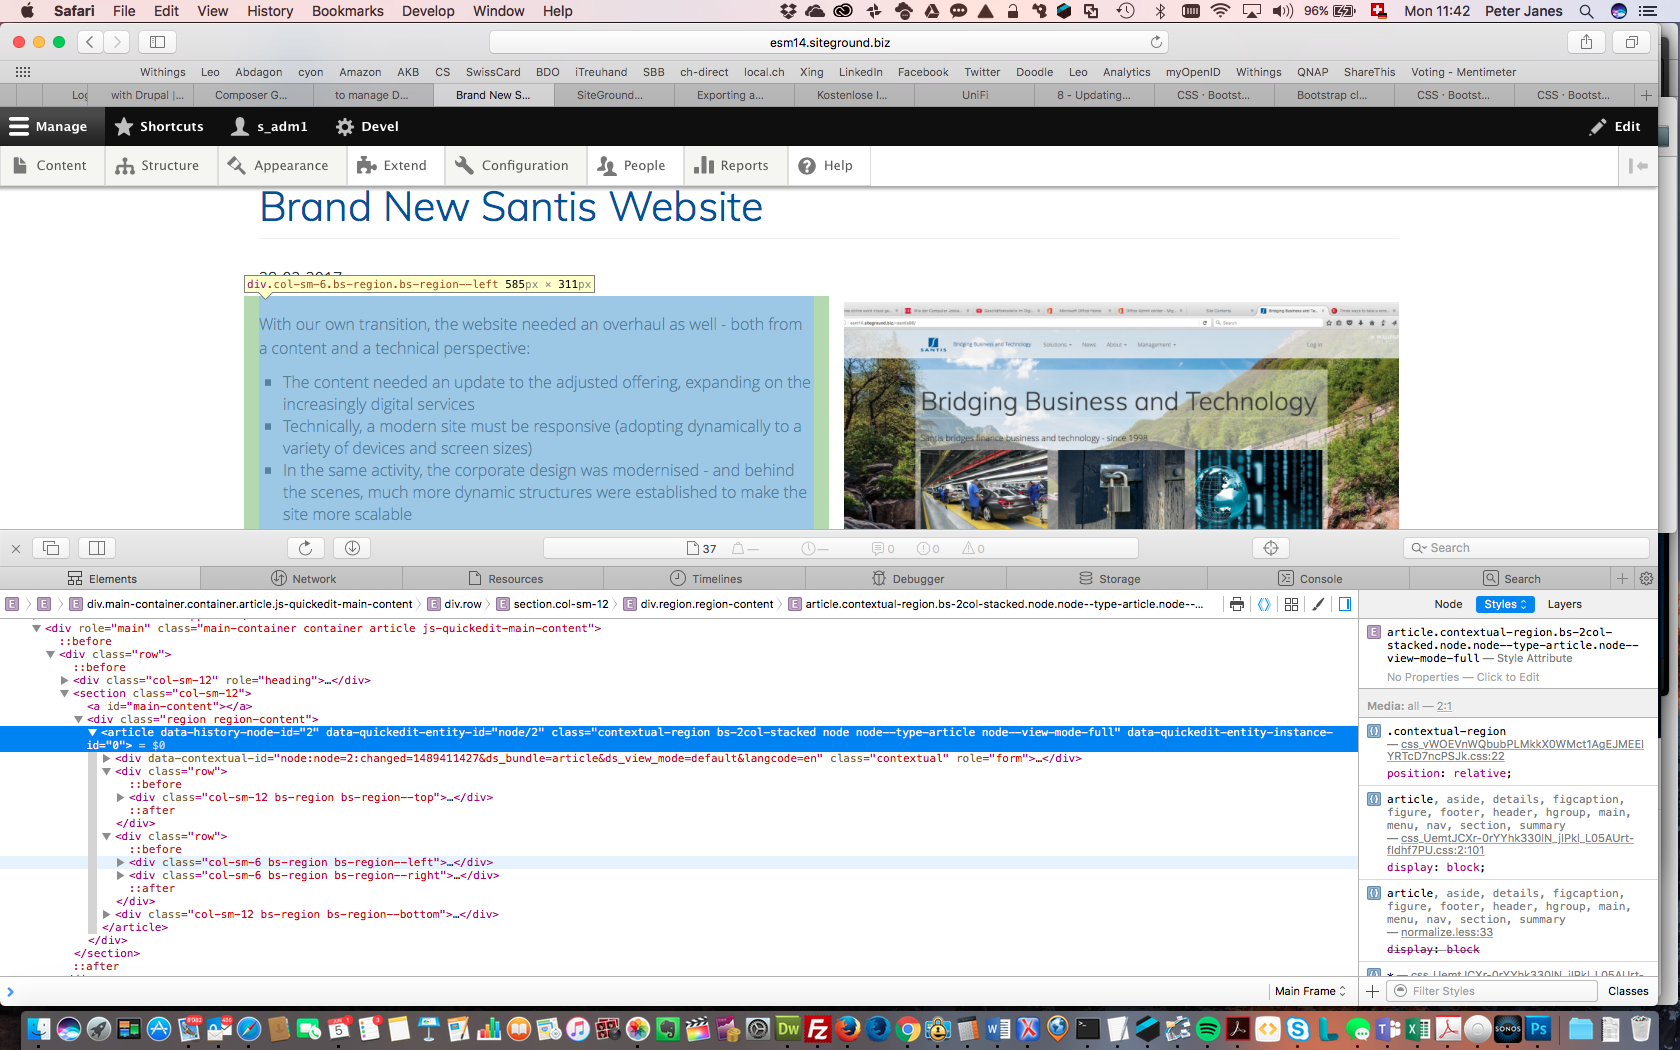
Task: Open the pseudo-class editing pencil icon
Action: coord(1318,604)
